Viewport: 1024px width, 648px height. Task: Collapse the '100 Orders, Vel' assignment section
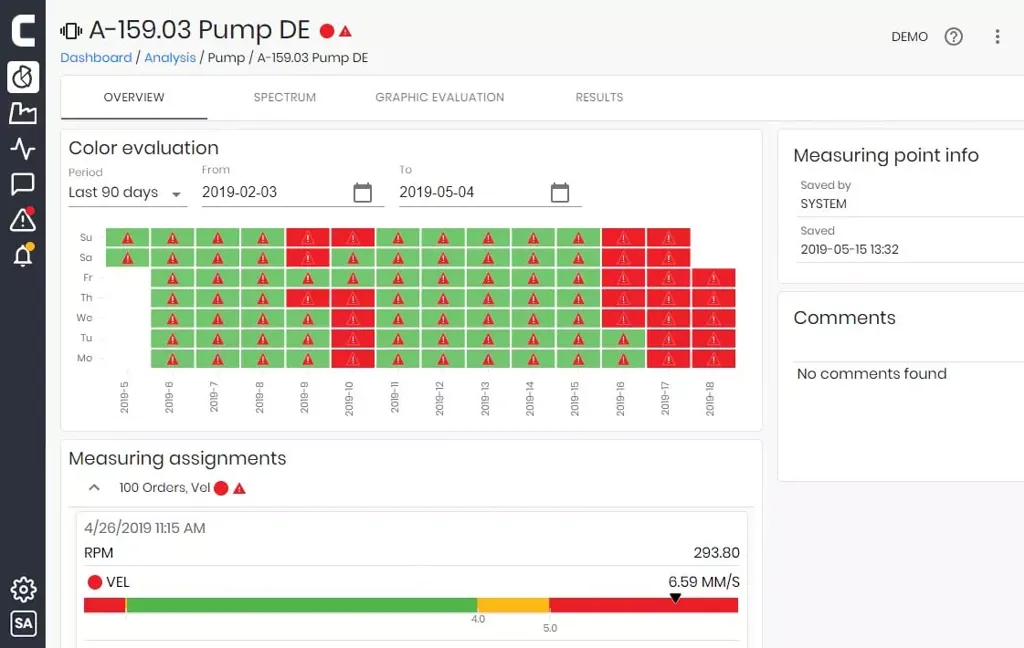[x=95, y=488]
